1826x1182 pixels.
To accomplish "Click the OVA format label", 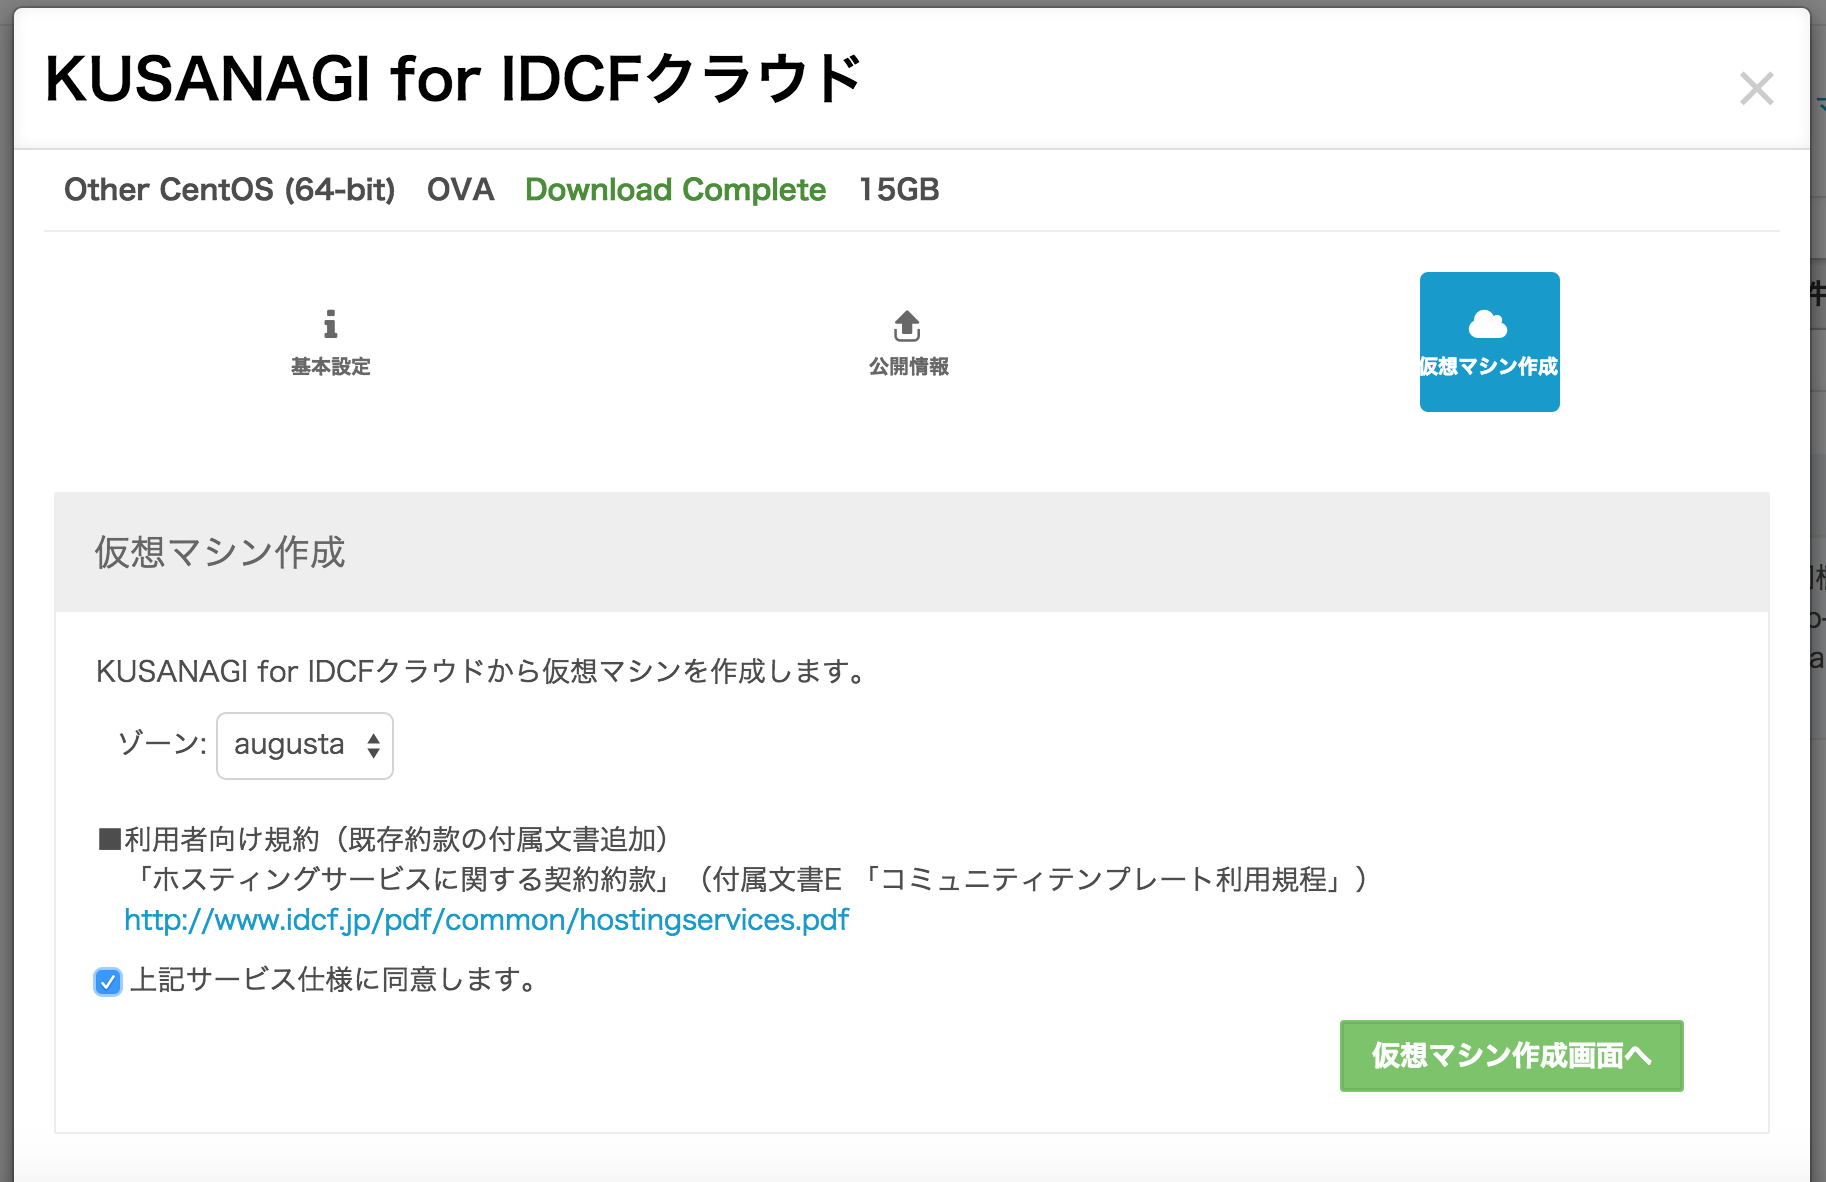I will [x=460, y=190].
